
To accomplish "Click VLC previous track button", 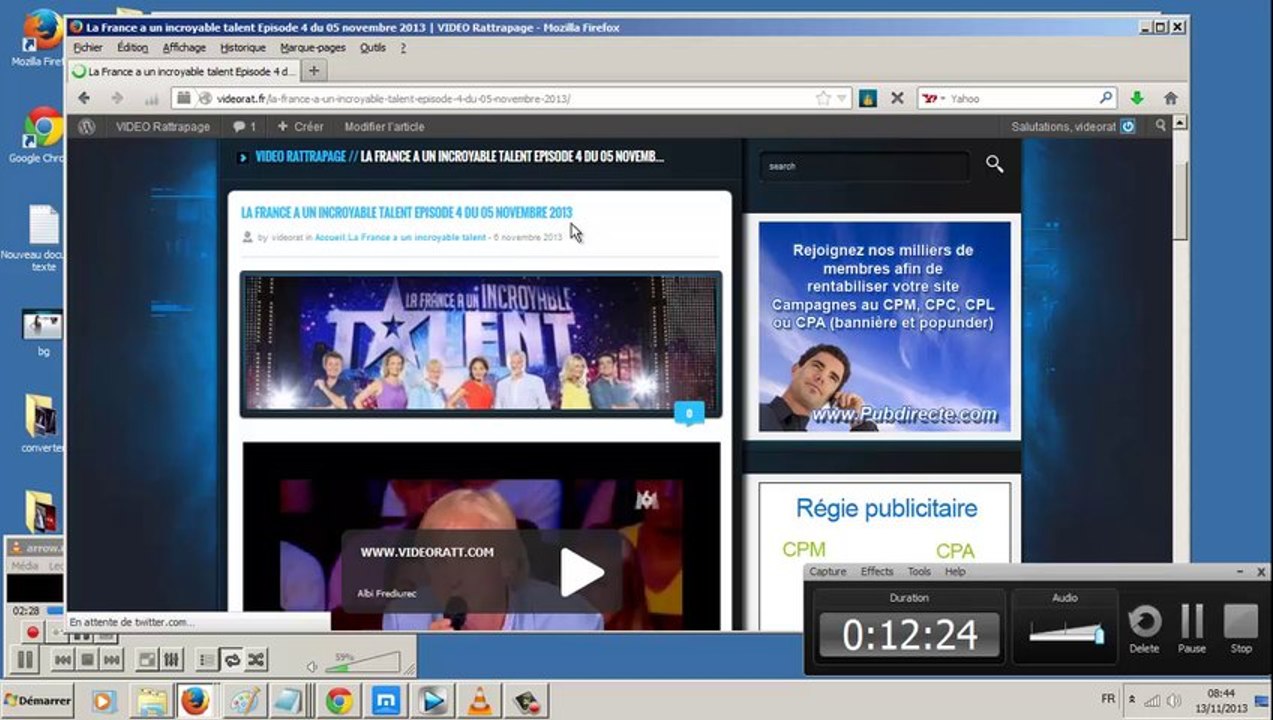I will click(x=62, y=660).
